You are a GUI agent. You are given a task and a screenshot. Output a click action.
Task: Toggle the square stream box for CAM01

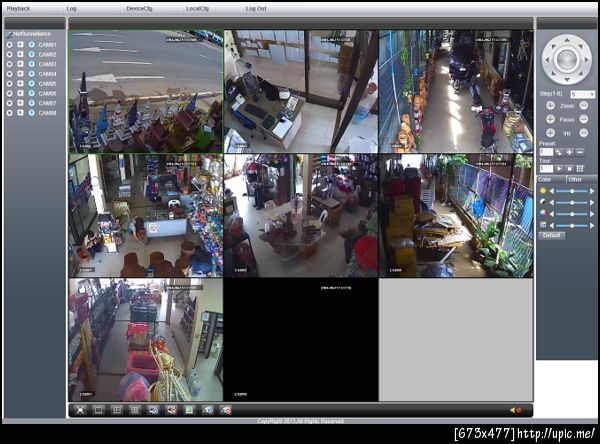pos(20,45)
